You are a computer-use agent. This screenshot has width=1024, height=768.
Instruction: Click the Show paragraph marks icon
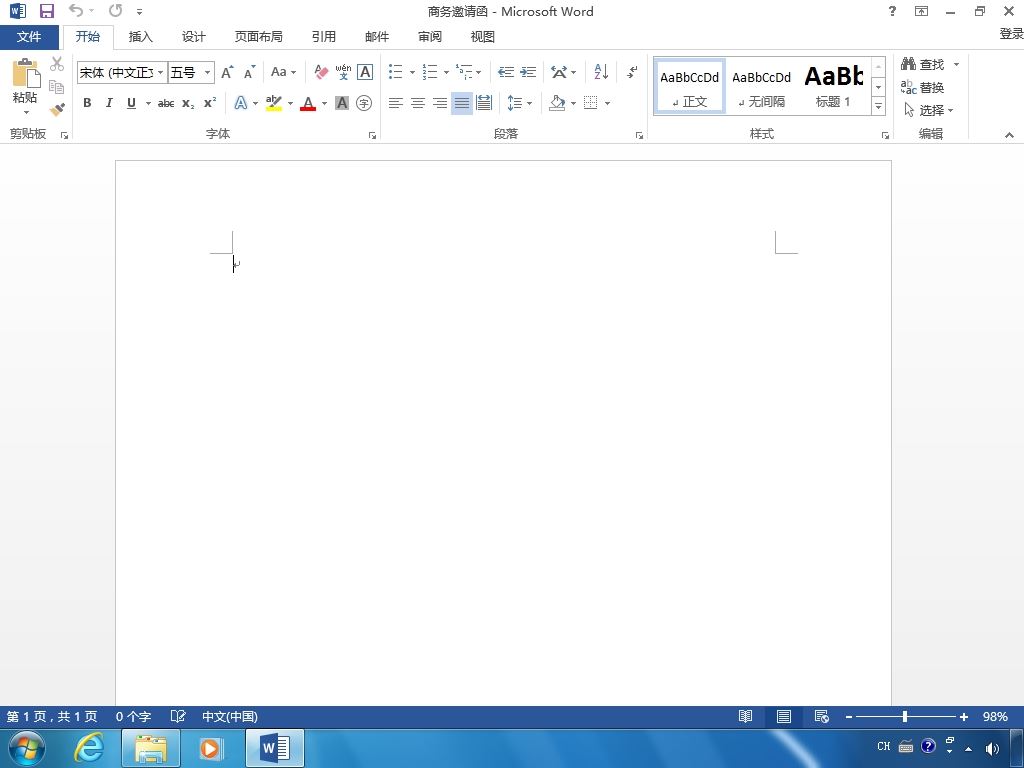point(632,72)
